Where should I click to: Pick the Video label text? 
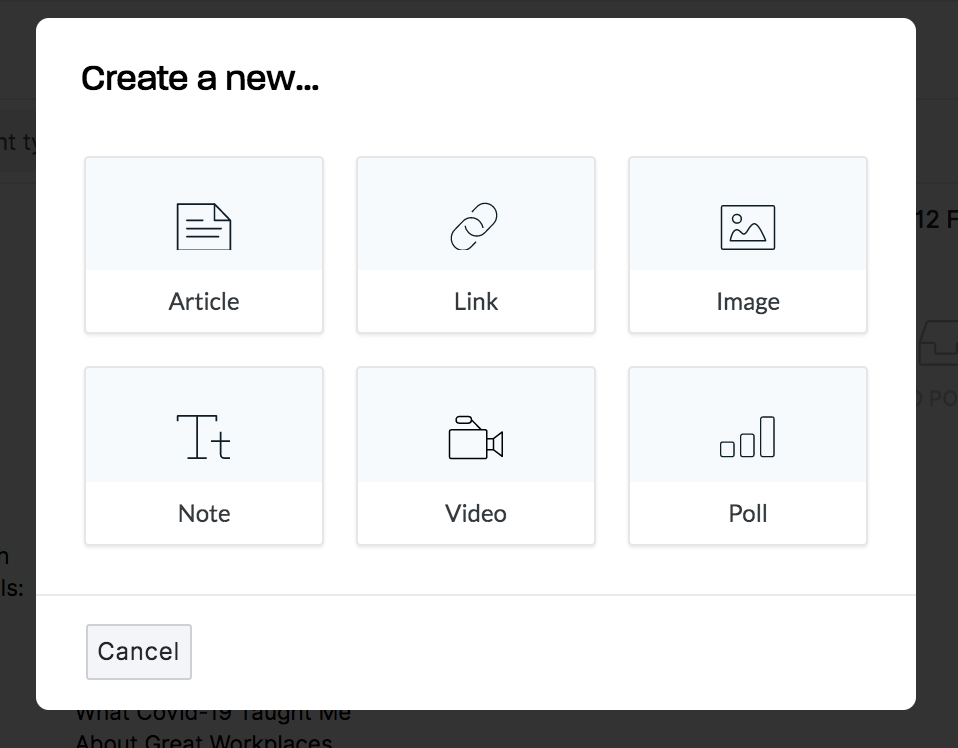[x=476, y=513]
